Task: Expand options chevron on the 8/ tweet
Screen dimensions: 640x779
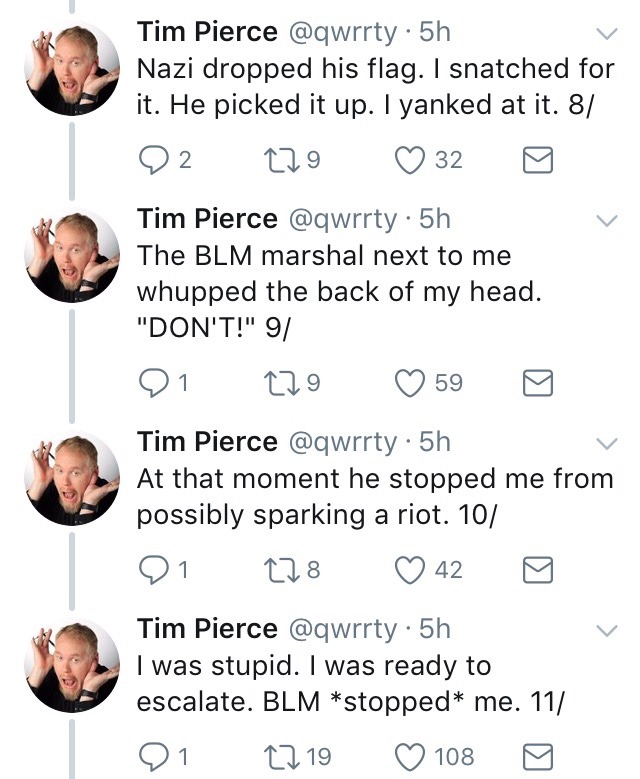Action: click(606, 35)
